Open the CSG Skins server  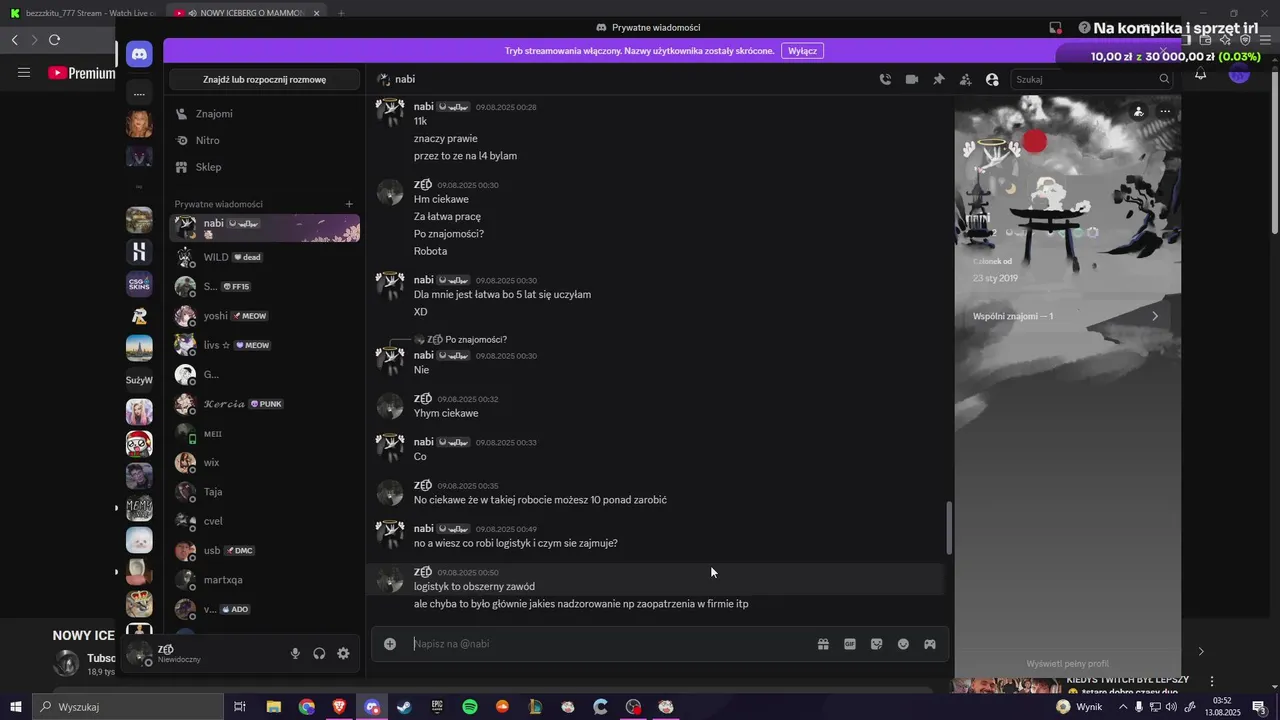point(139,284)
